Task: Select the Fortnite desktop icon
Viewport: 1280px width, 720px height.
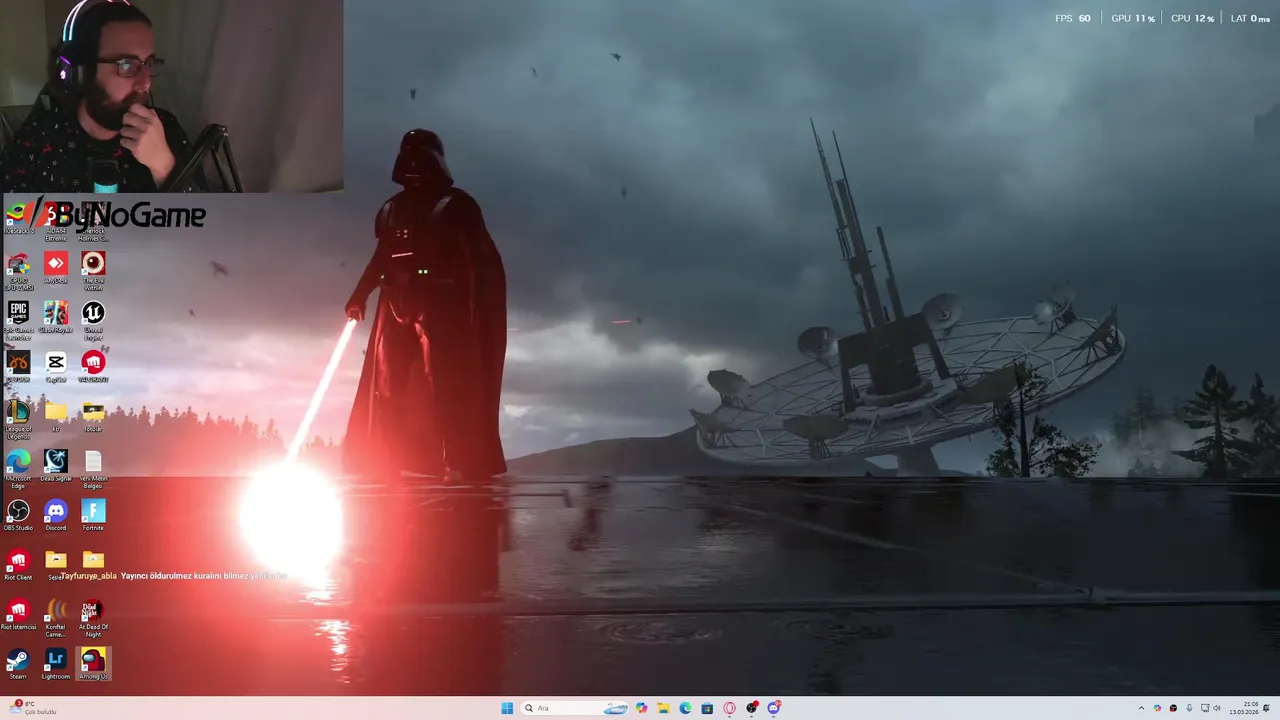Action: (93, 516)
